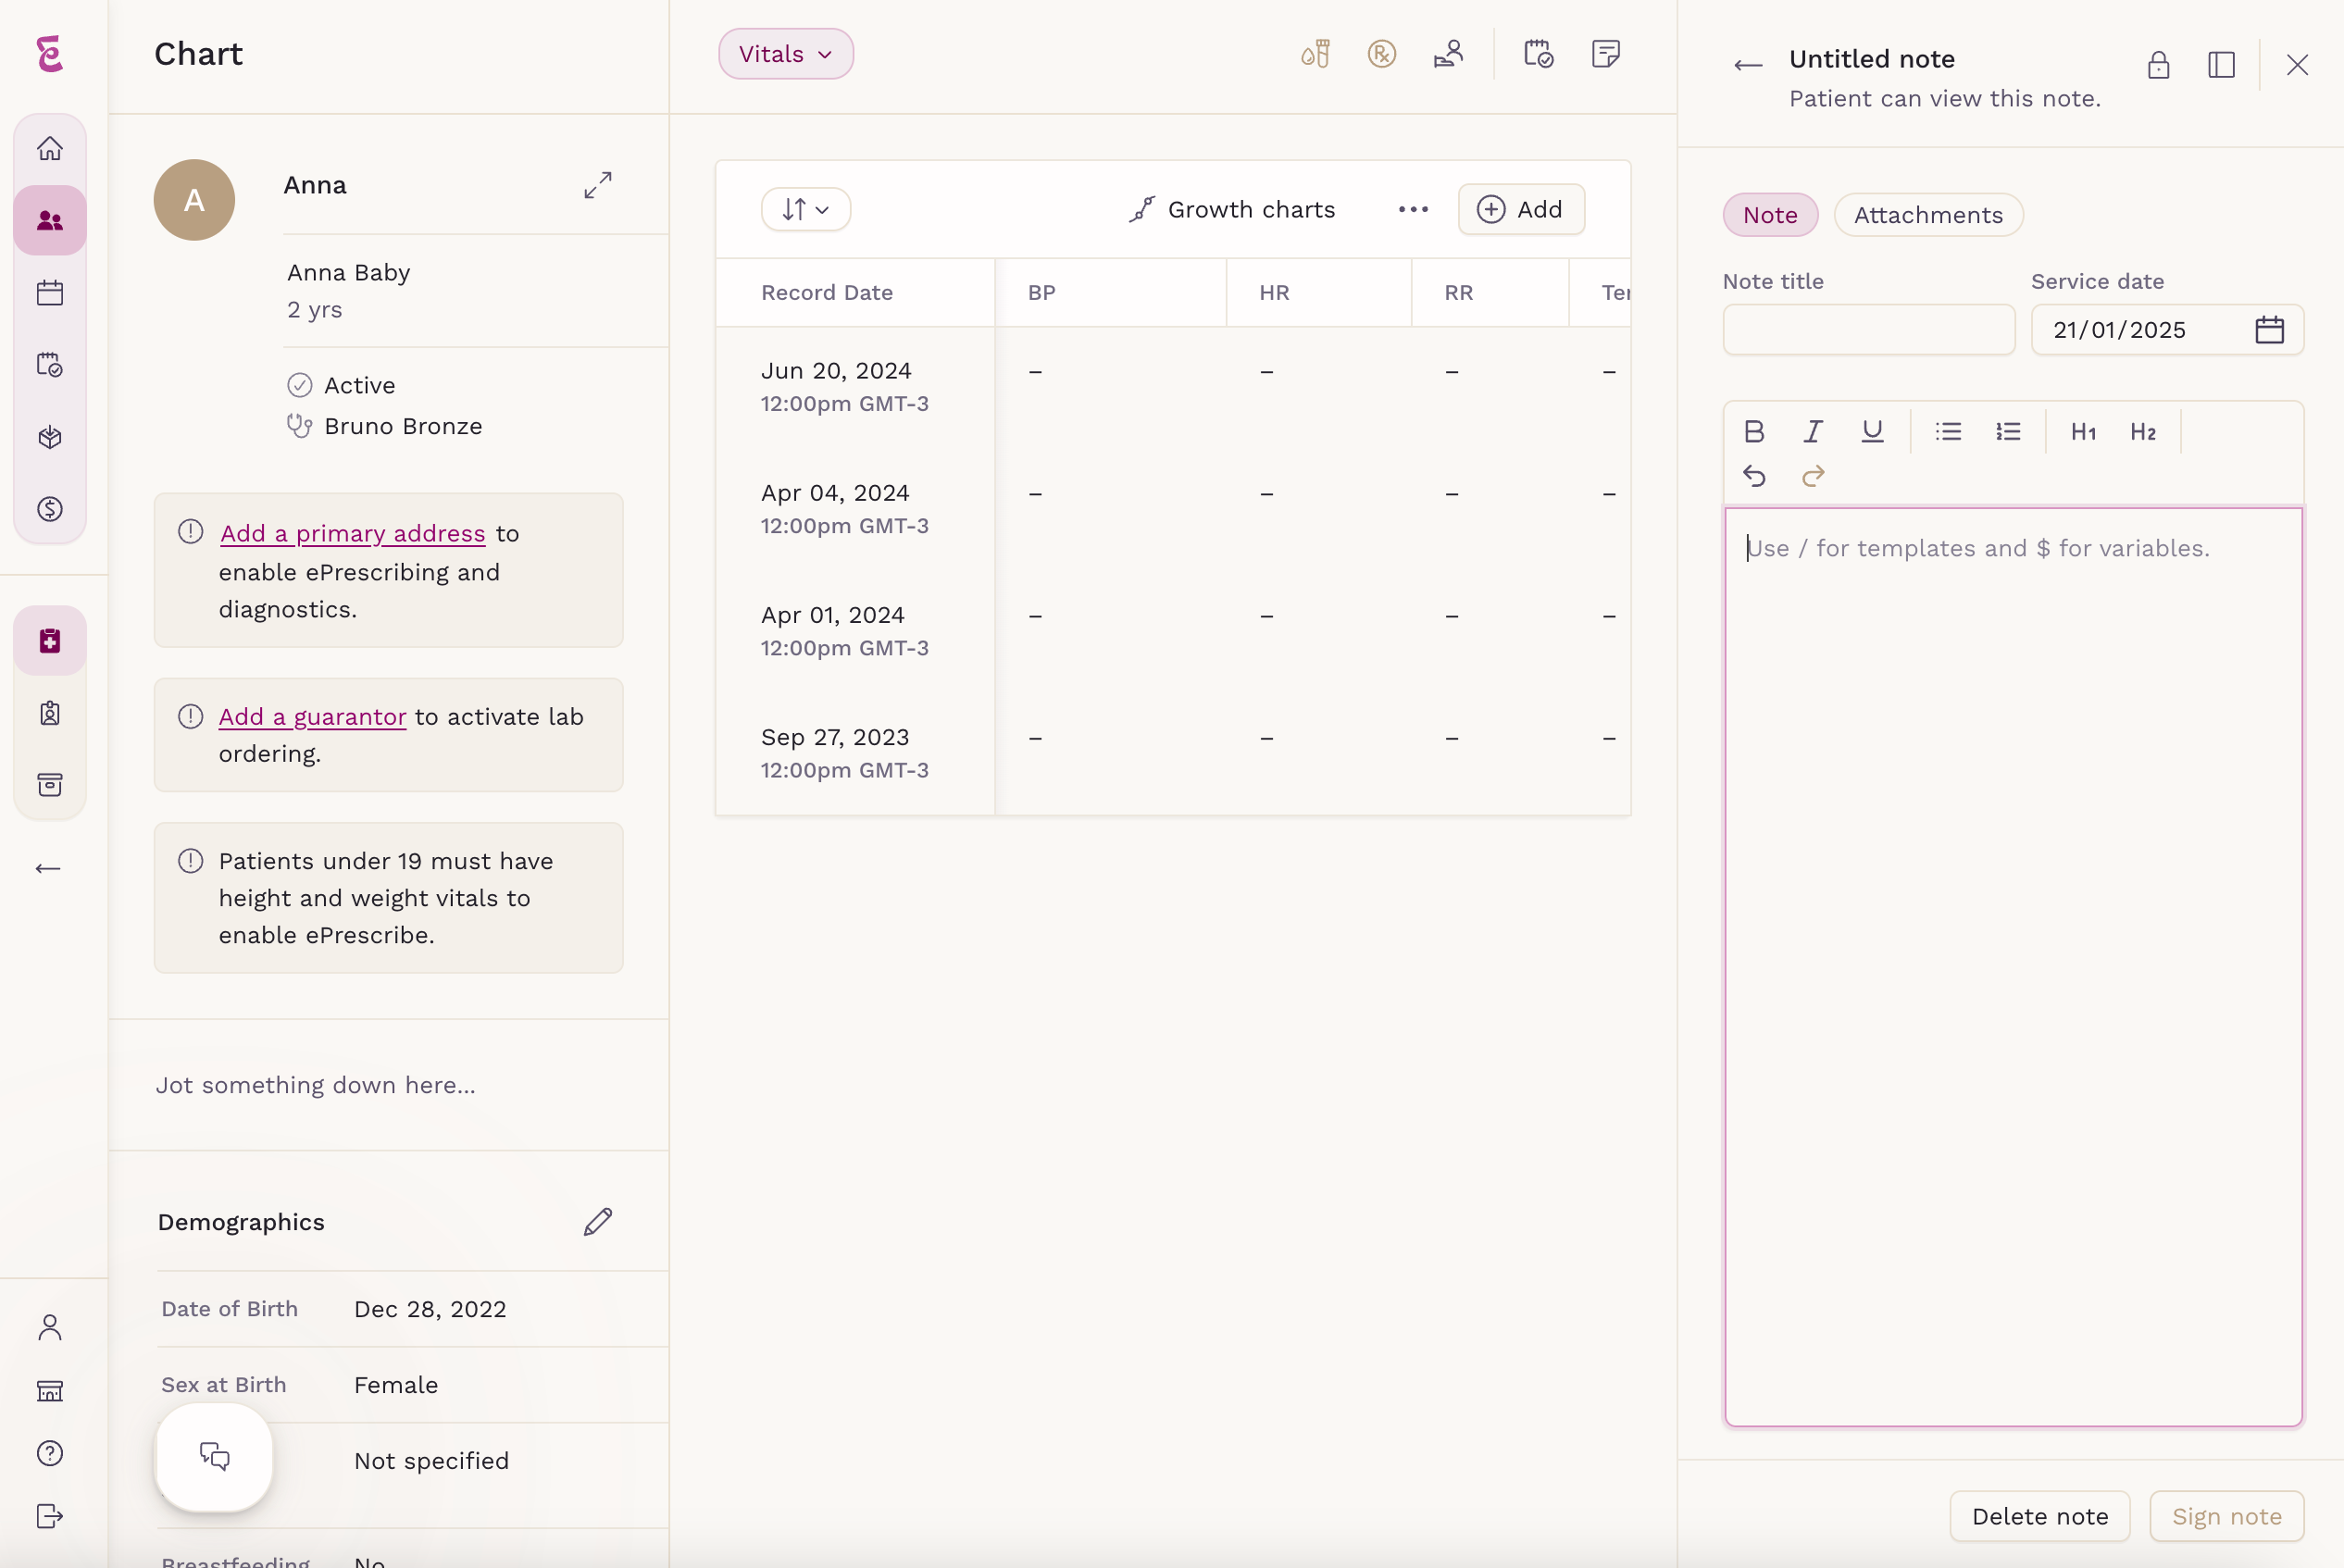The image size is (2344, 1568).
Task: Select the clinical chart clipboard icon
Action: coord(50,641)
